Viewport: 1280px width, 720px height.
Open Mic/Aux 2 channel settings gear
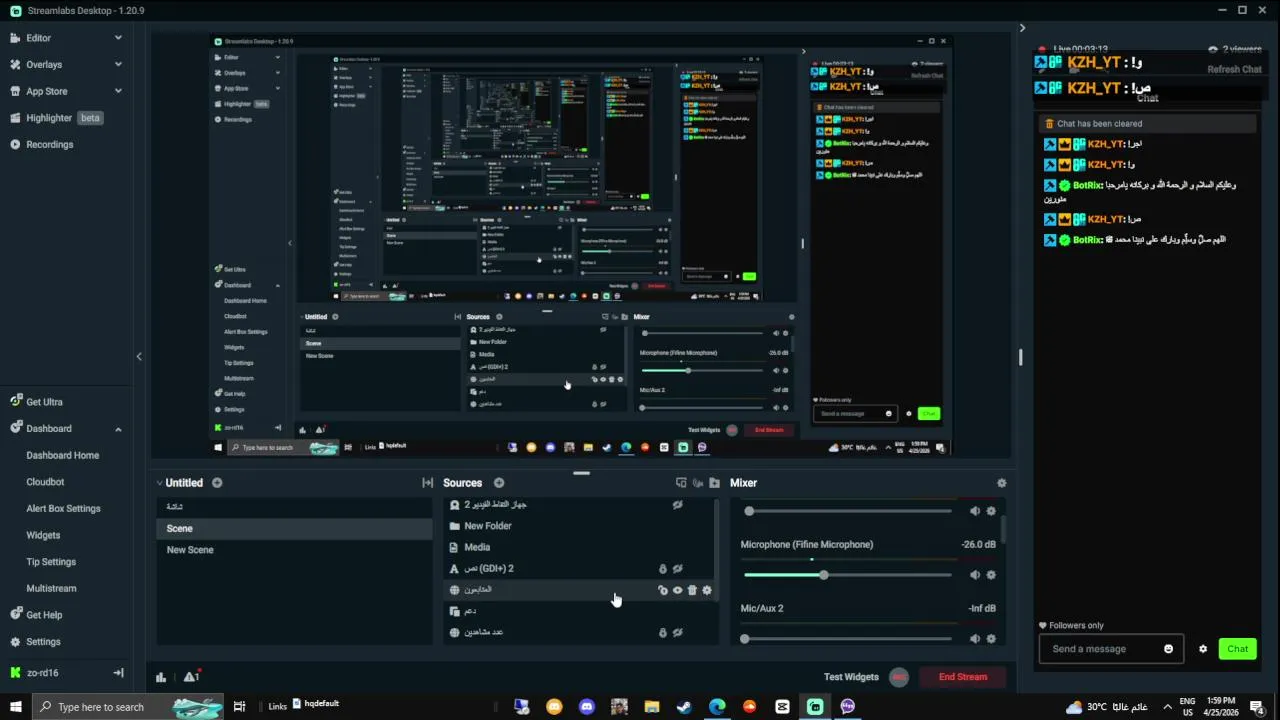tap(991, 638)
